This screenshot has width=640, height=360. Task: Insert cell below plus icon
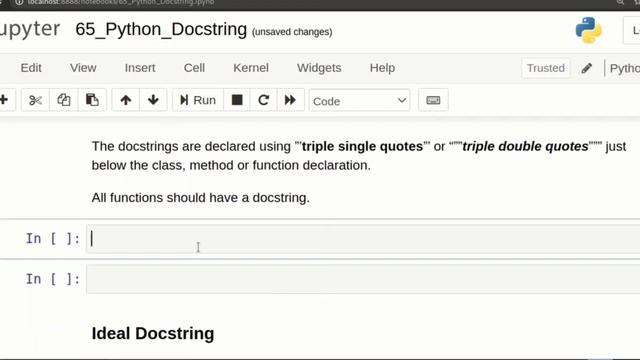[x=4, y=100]
